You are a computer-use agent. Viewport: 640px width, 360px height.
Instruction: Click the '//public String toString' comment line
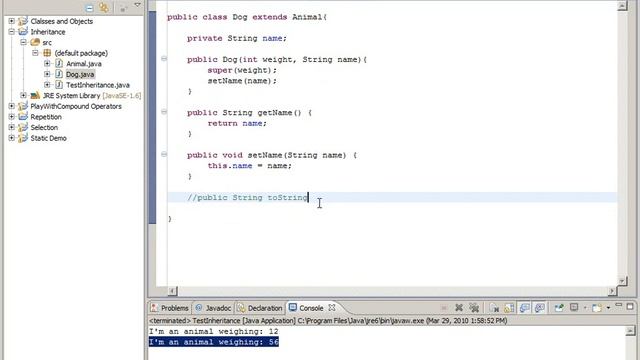coord(247,198)
